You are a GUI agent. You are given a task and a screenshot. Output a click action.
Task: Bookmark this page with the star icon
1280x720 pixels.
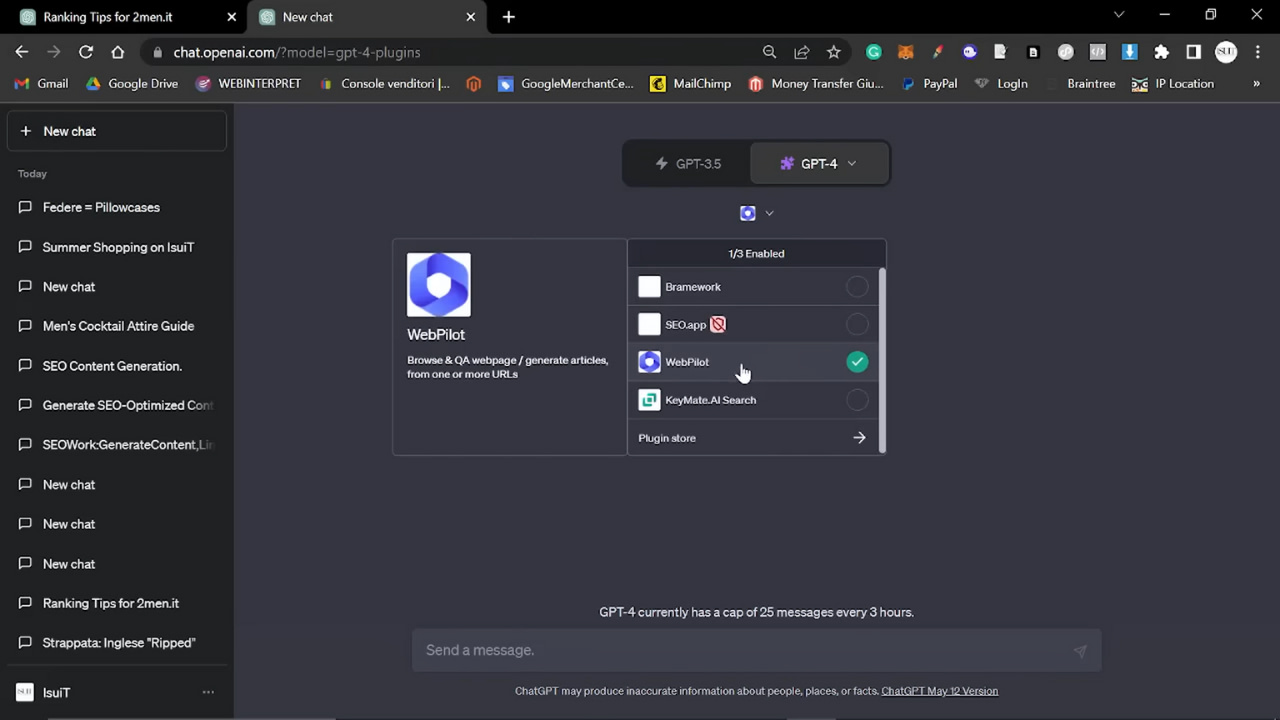[833, 52]
